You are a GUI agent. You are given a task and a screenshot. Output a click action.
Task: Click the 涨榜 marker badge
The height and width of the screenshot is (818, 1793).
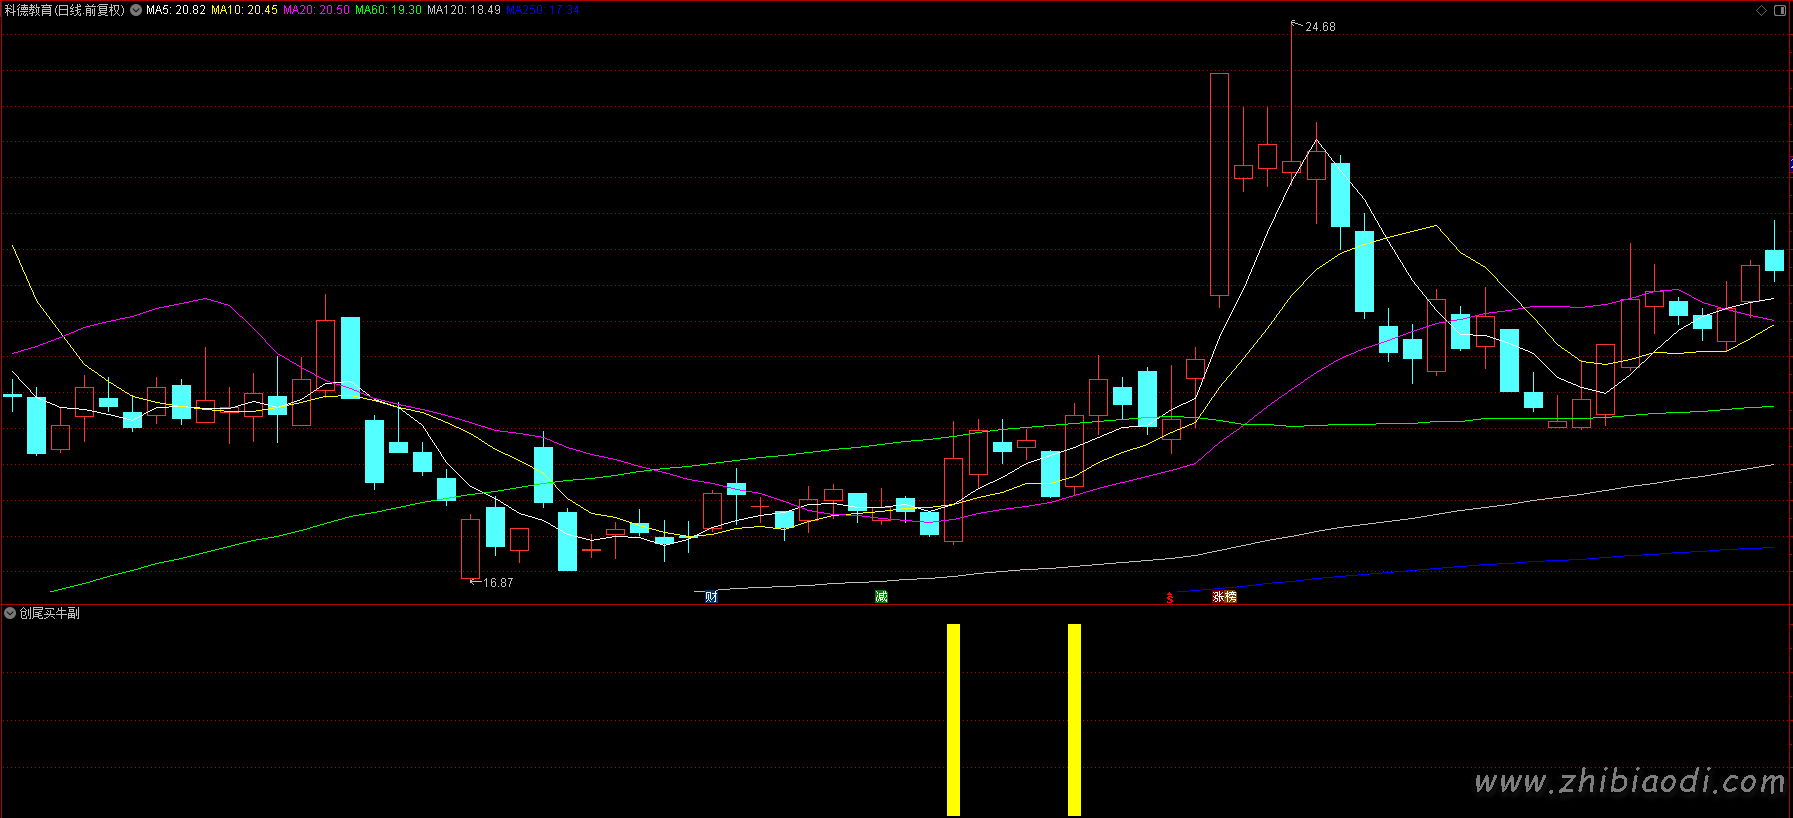[1224, 597]
